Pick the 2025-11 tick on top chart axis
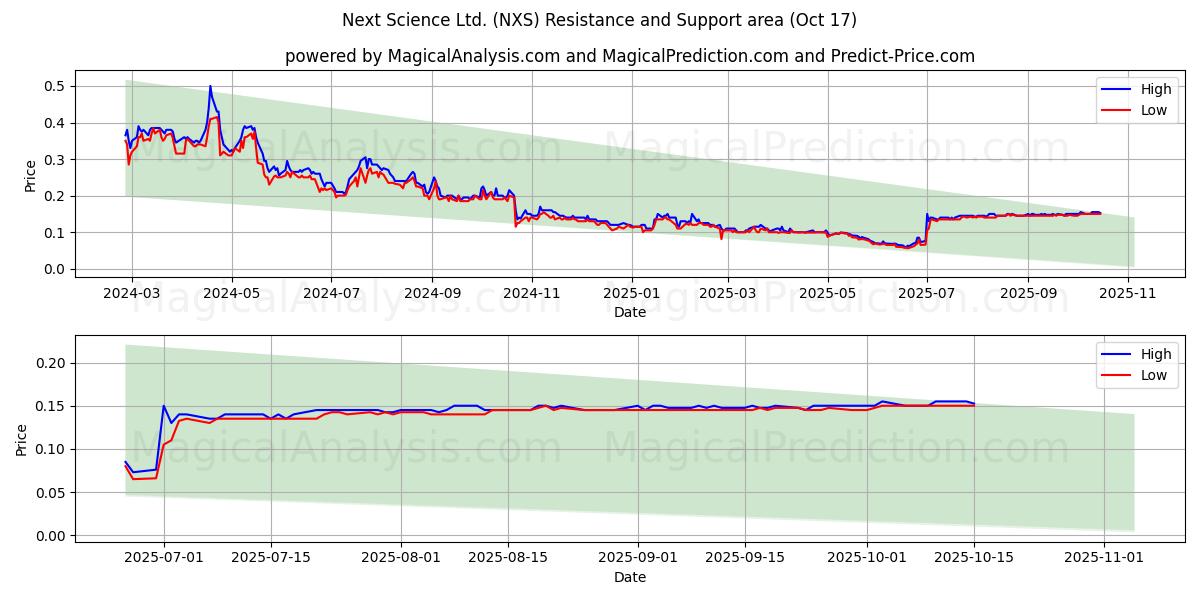The width and height of the screenshot is (1200, 600). (x=1129, y=295)
